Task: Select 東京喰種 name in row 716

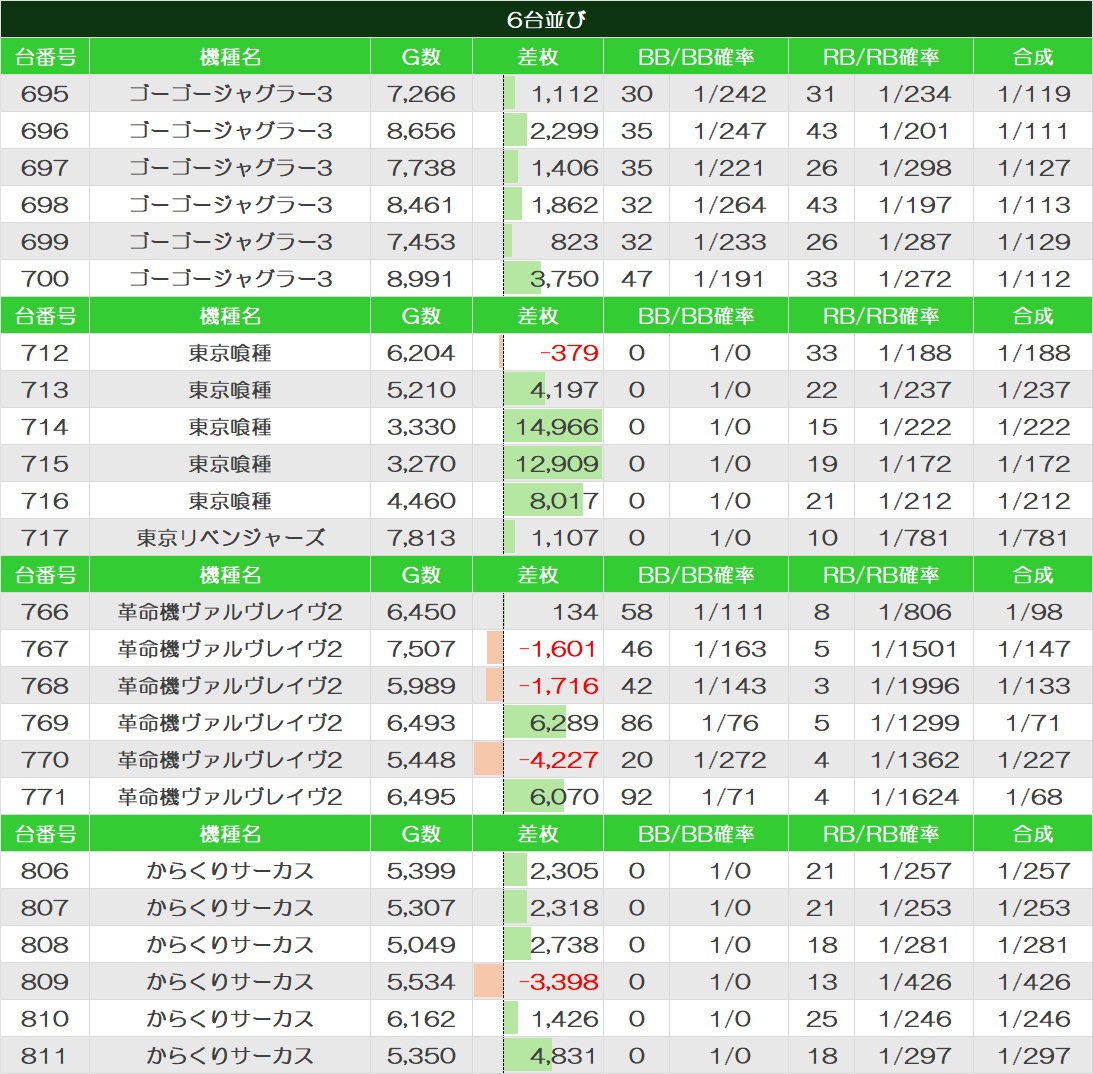Action: pos(230,500)
